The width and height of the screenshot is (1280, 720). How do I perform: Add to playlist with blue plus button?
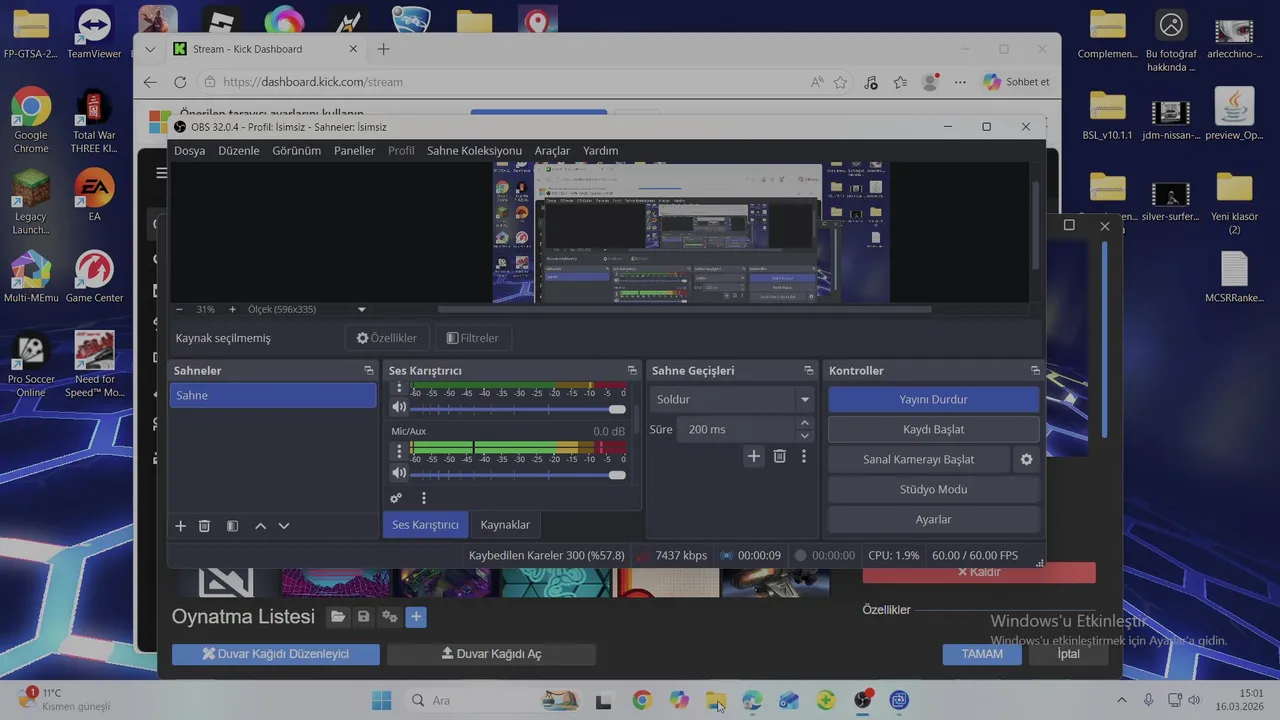point(416,617)
